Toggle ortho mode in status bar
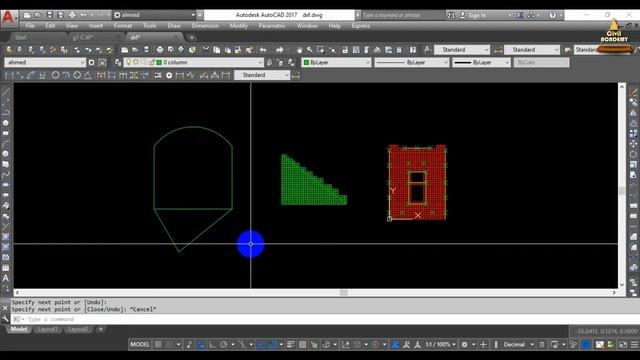 [212, 344]
